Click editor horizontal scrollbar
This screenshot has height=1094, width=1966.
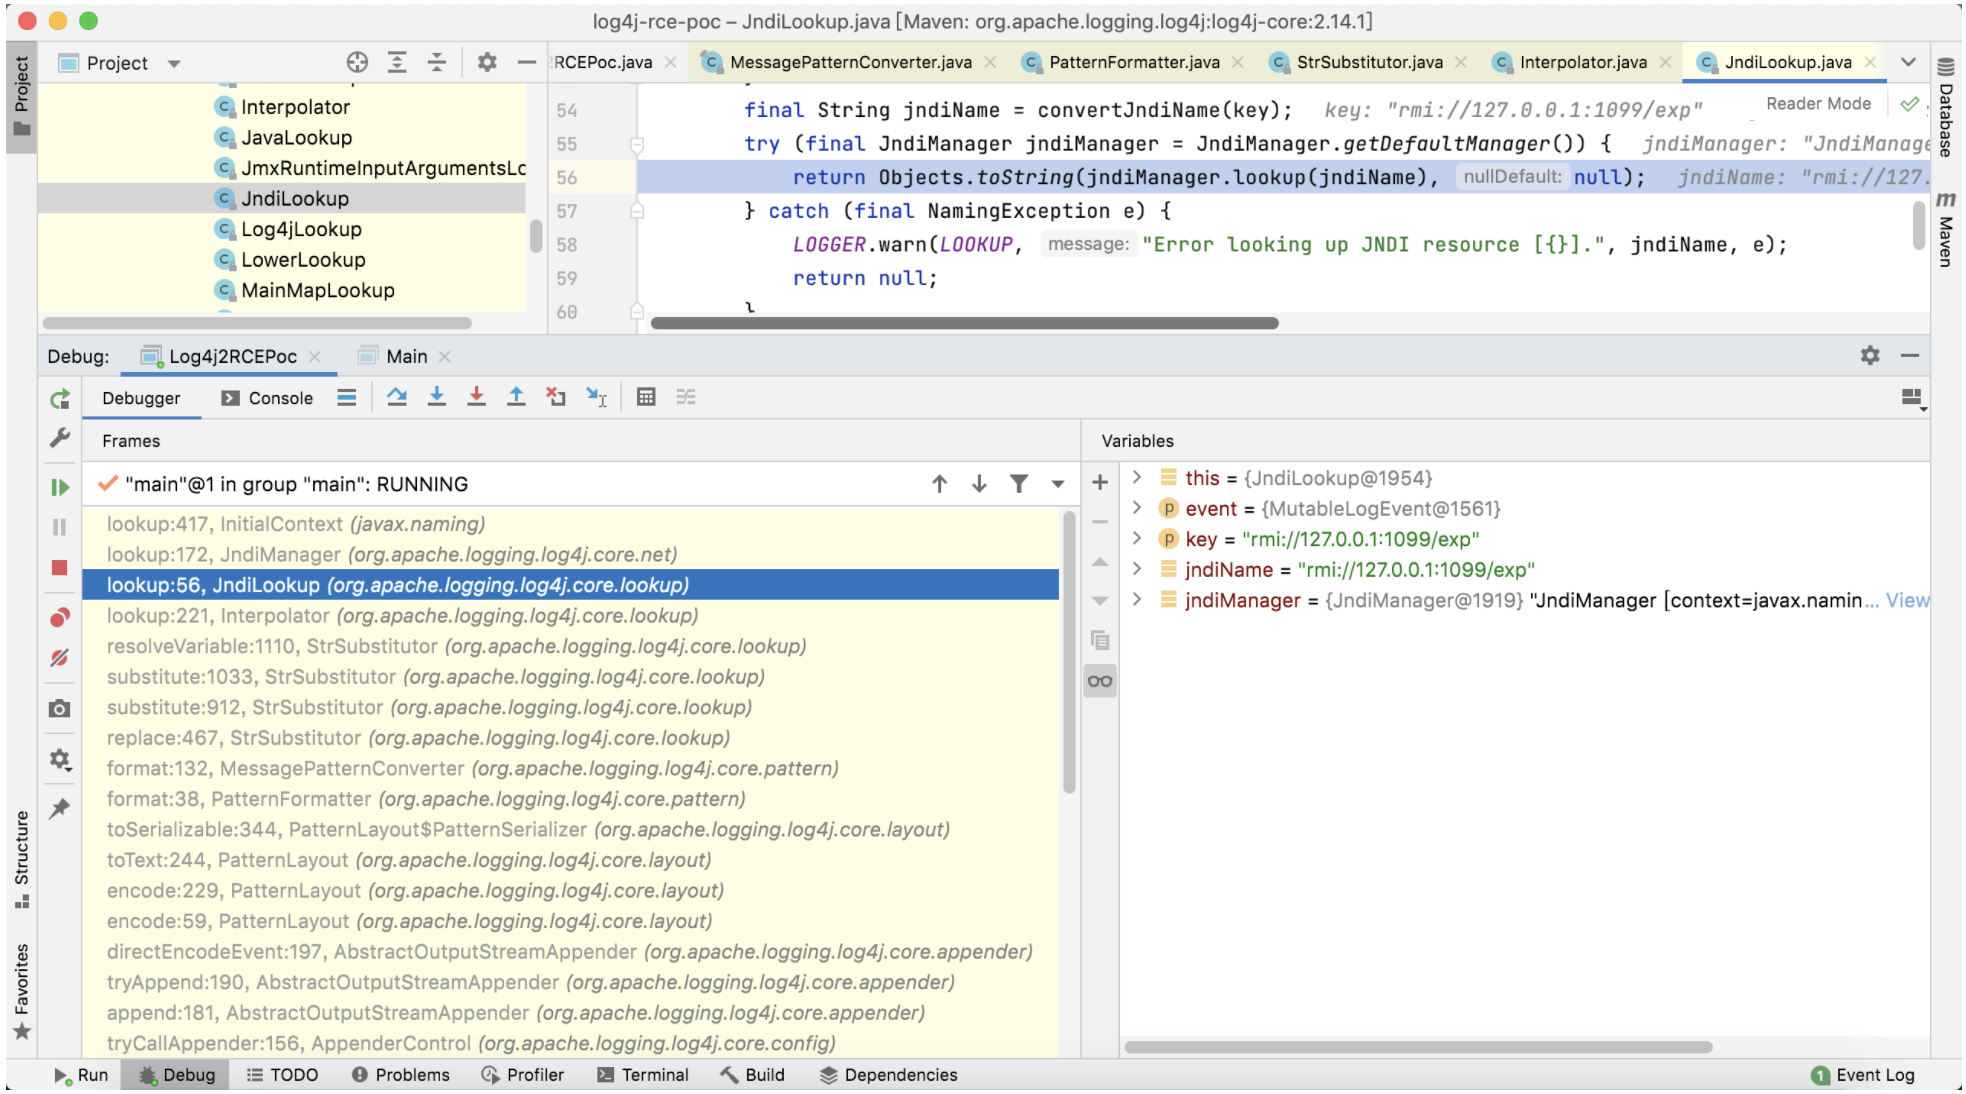pyautogui.click(x=964, y=323)
